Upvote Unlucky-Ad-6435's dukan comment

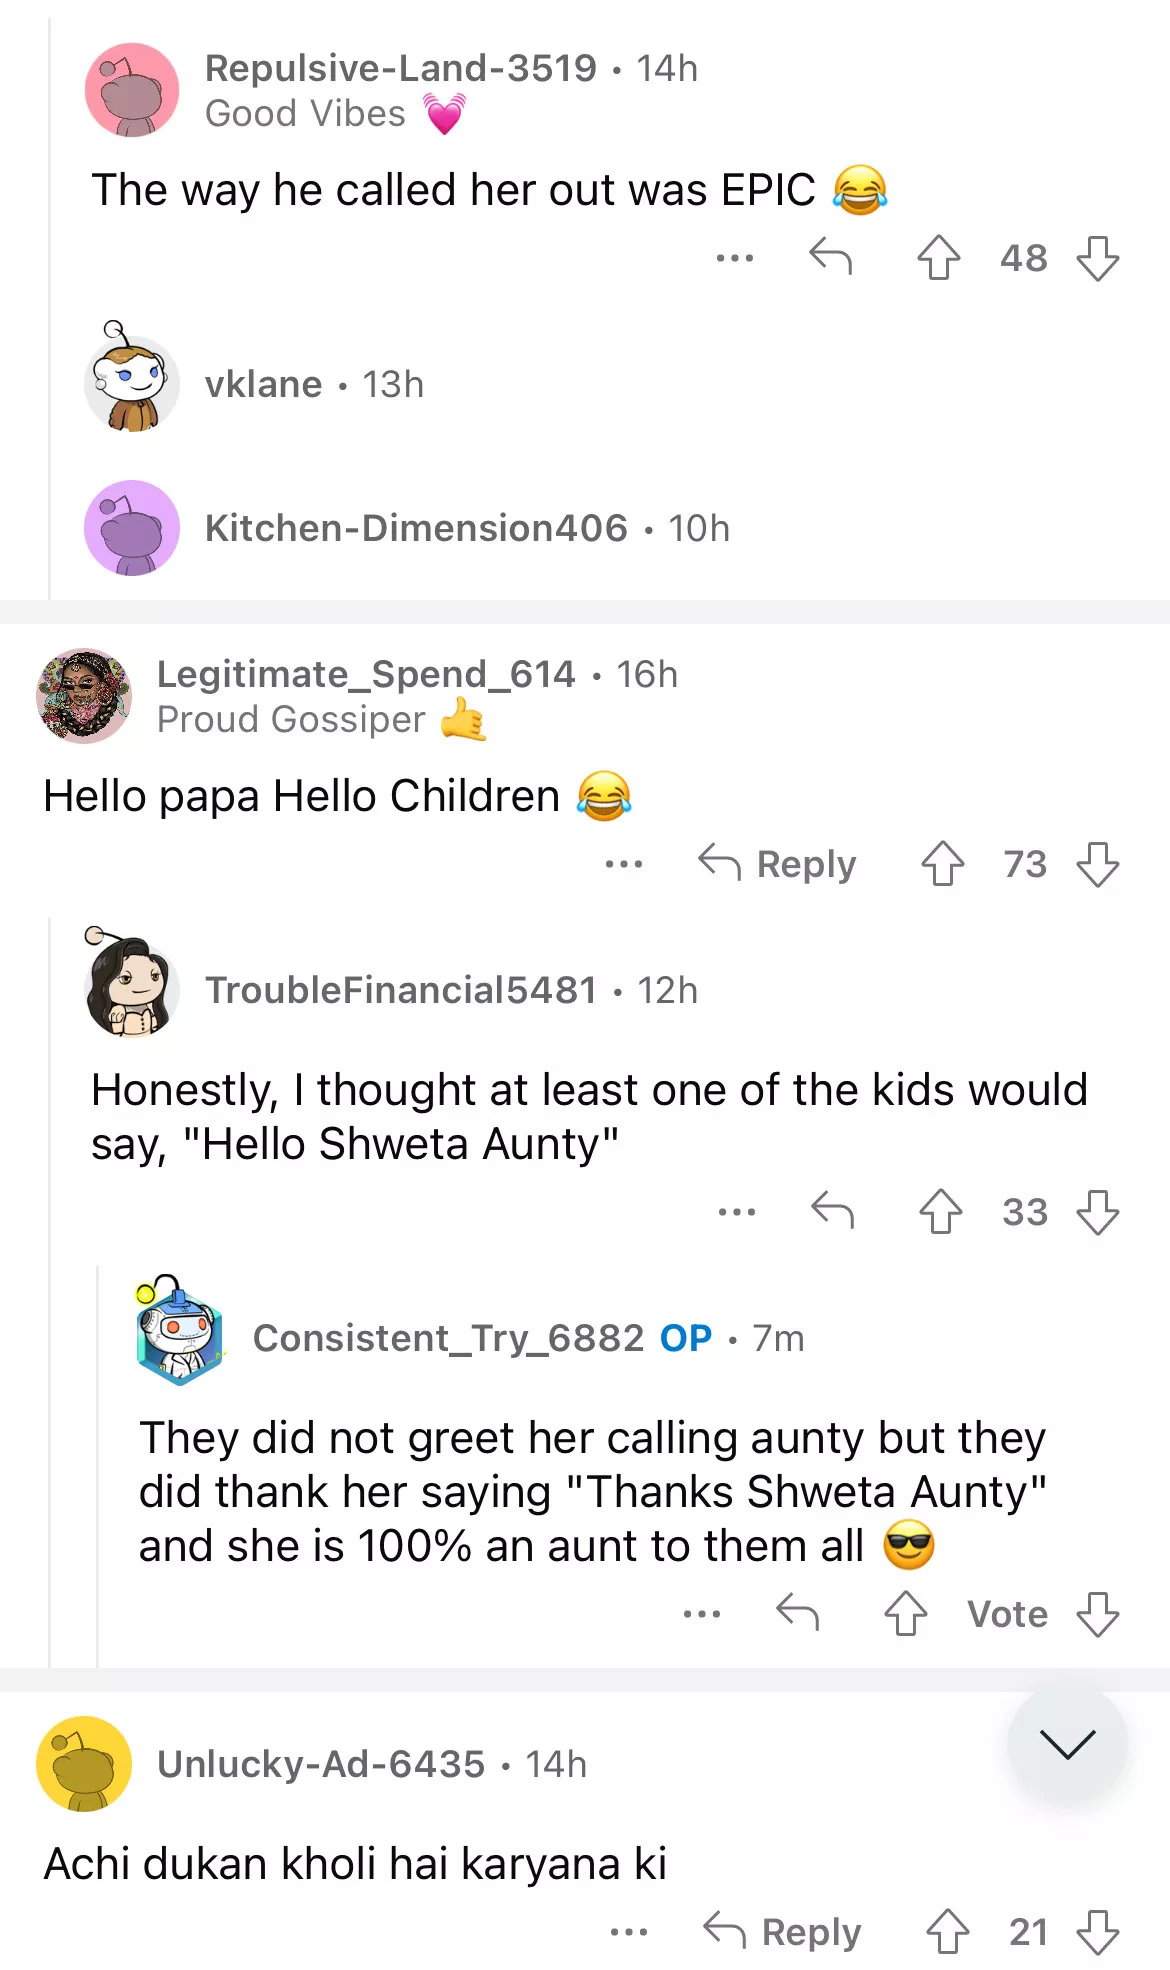coord(947,1932)
